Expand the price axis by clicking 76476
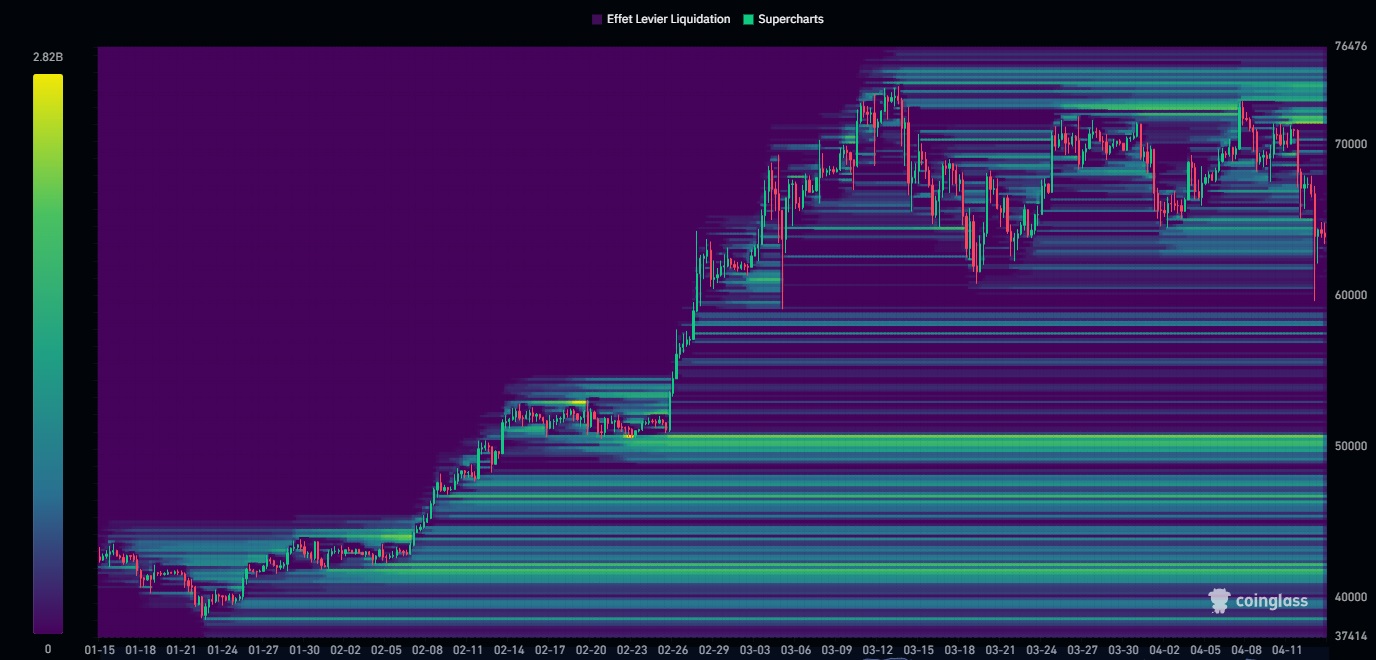 click(x=1353, y=46)
